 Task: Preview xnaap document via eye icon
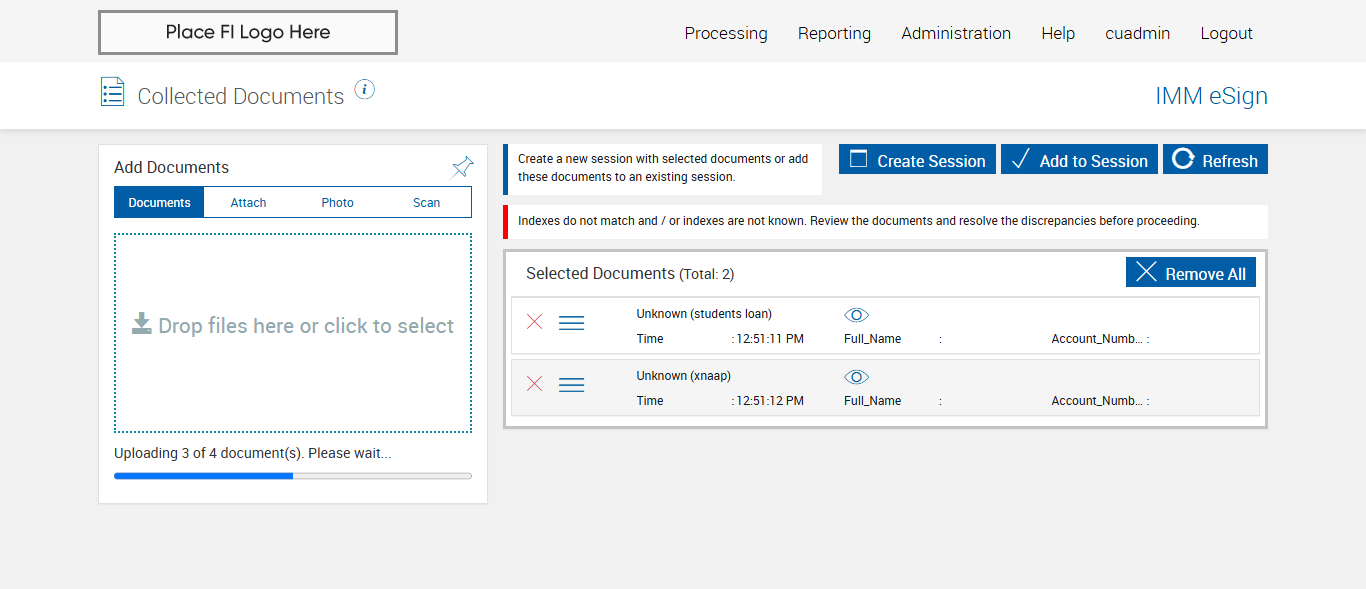[856, 377]
